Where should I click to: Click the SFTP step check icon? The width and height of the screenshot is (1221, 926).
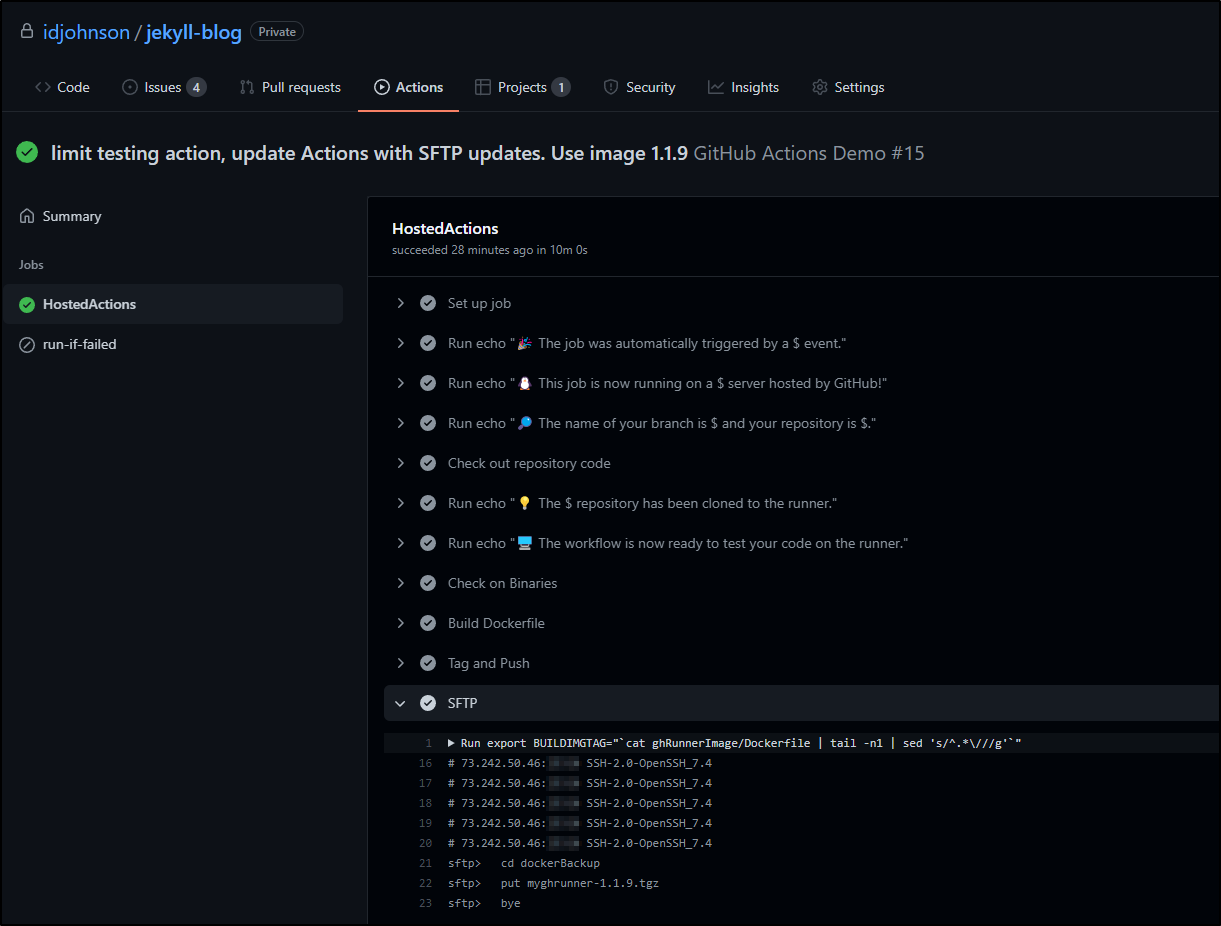(x=428, y=703)
